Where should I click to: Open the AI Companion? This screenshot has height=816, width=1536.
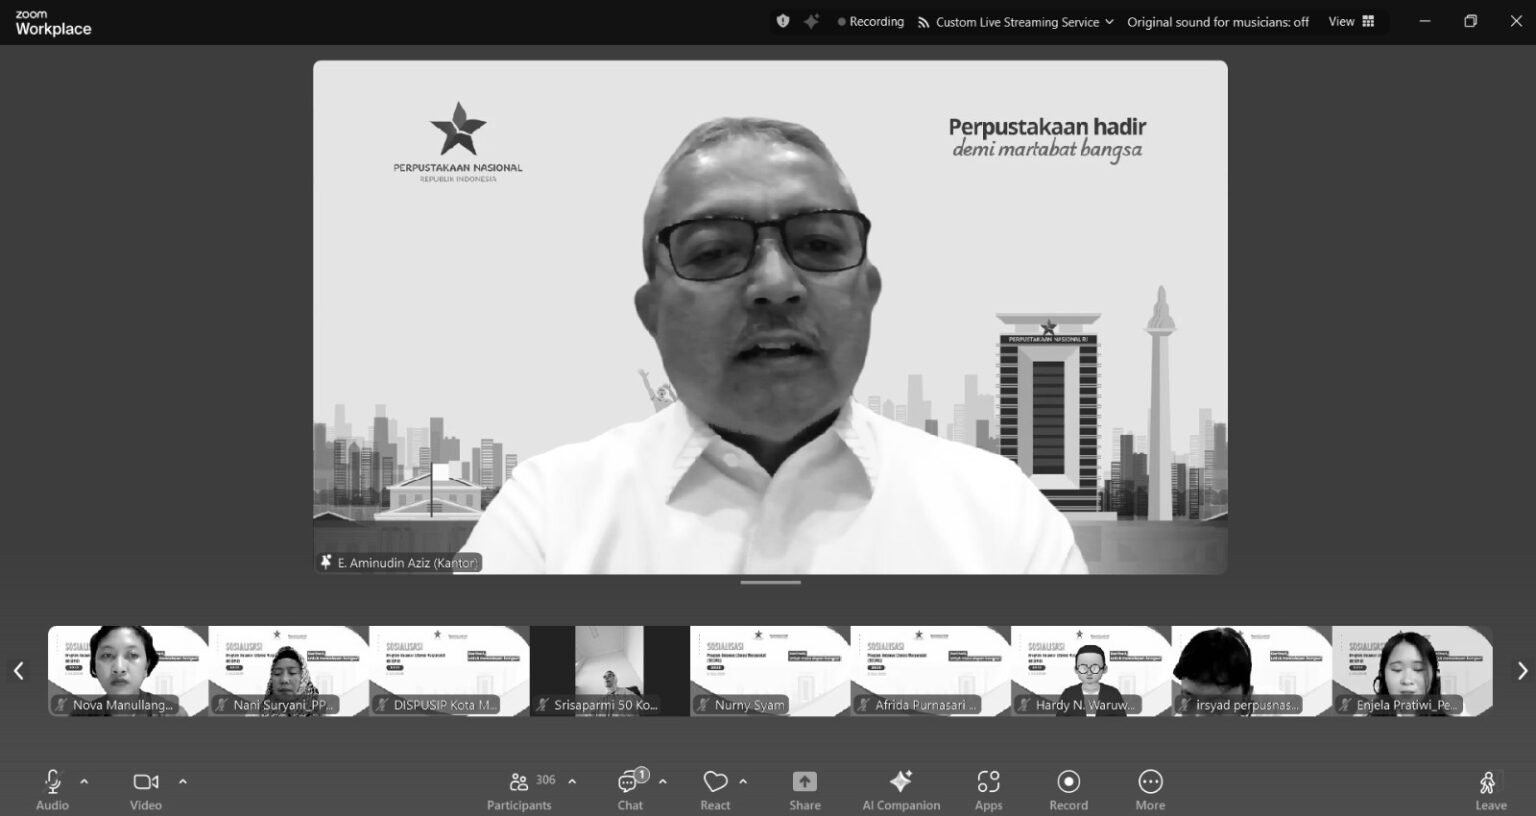[901, 789]
